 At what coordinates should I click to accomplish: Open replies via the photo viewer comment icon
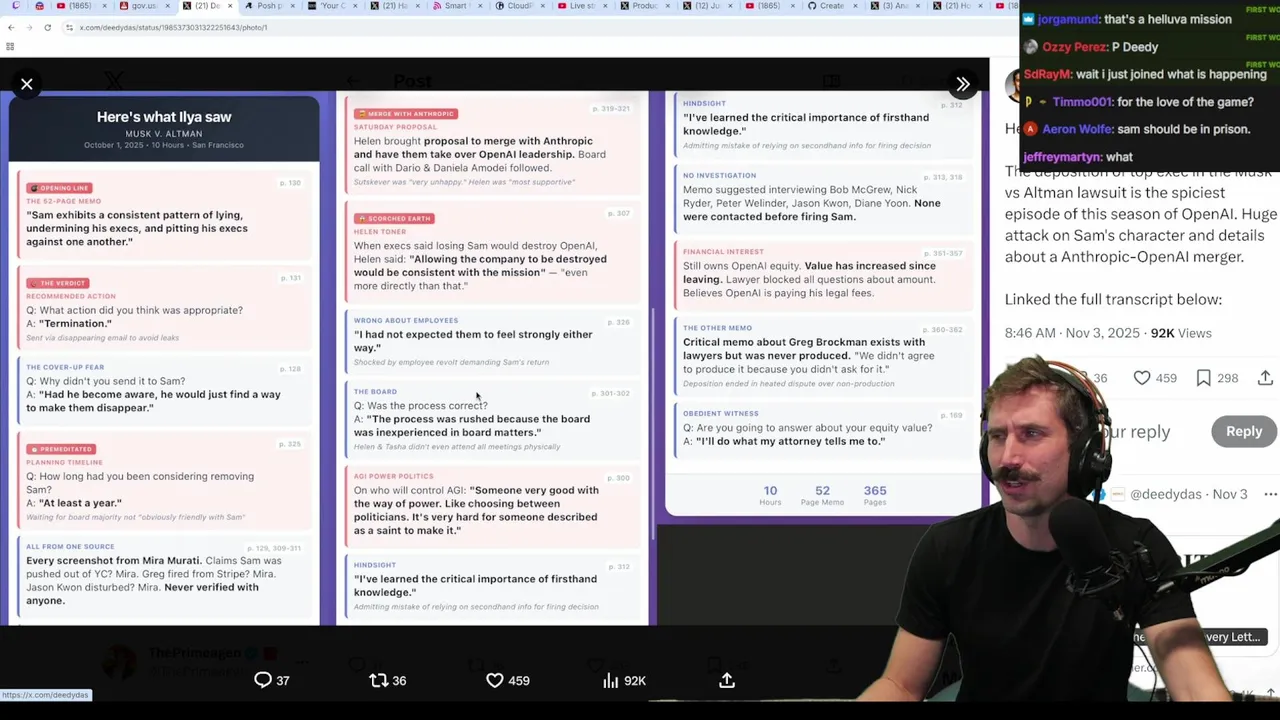(263, 680)
